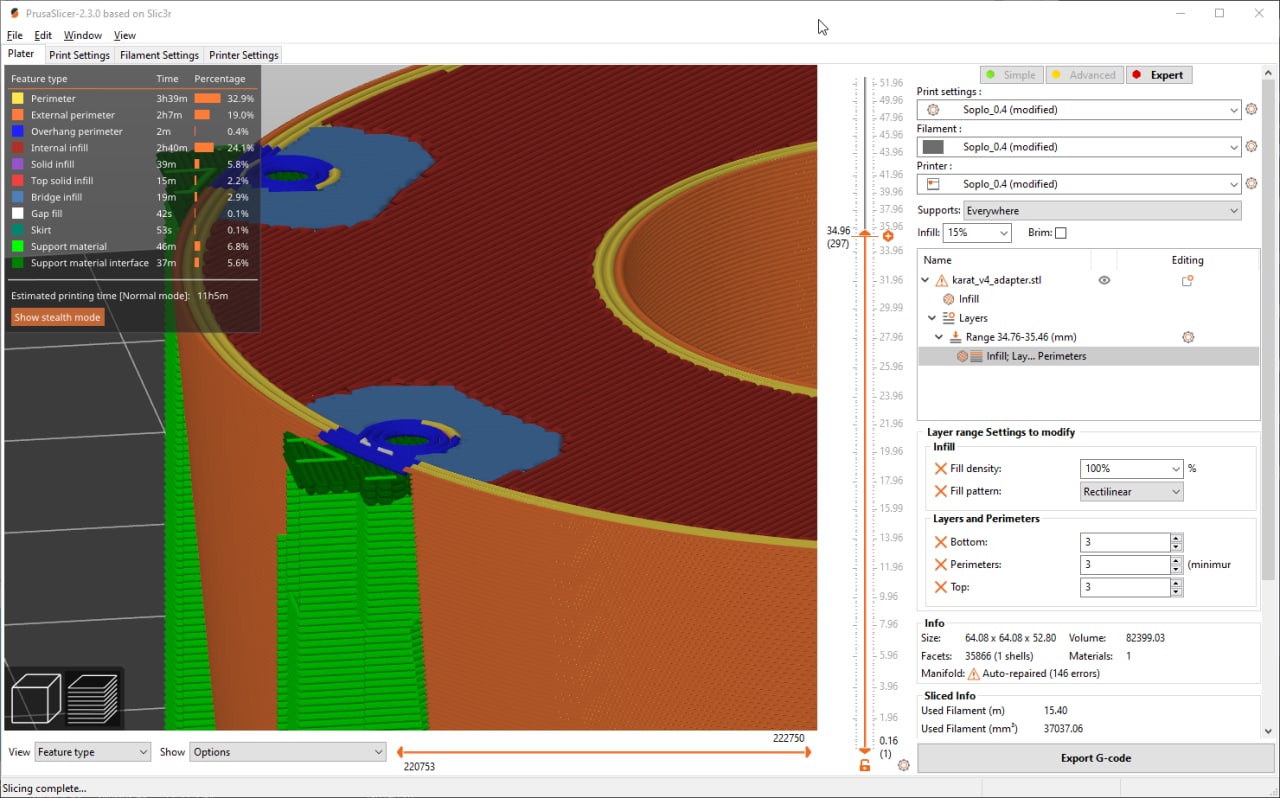Remove Fill density override X icon
The image size is (1280, 798).
pos(940,469)
